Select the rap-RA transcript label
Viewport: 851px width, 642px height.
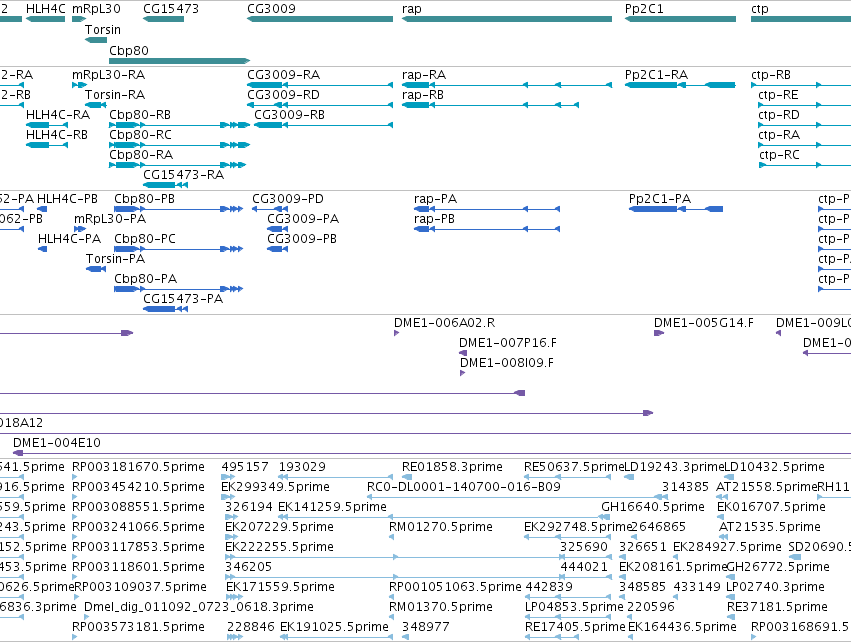point(424,74)
